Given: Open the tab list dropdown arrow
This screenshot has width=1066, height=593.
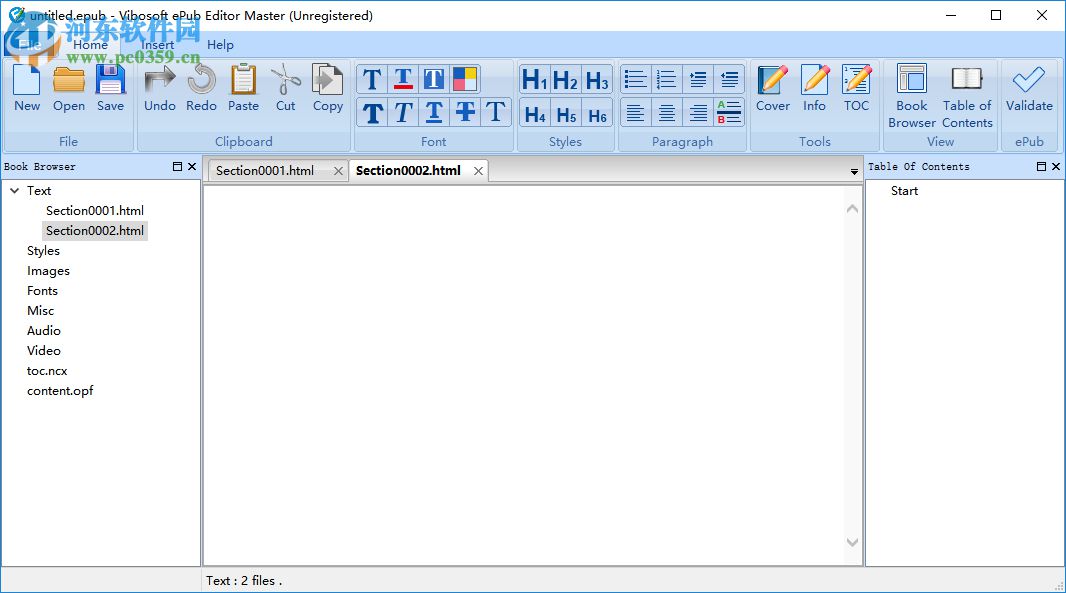Looking at the screenshot, I should (853, 172).
